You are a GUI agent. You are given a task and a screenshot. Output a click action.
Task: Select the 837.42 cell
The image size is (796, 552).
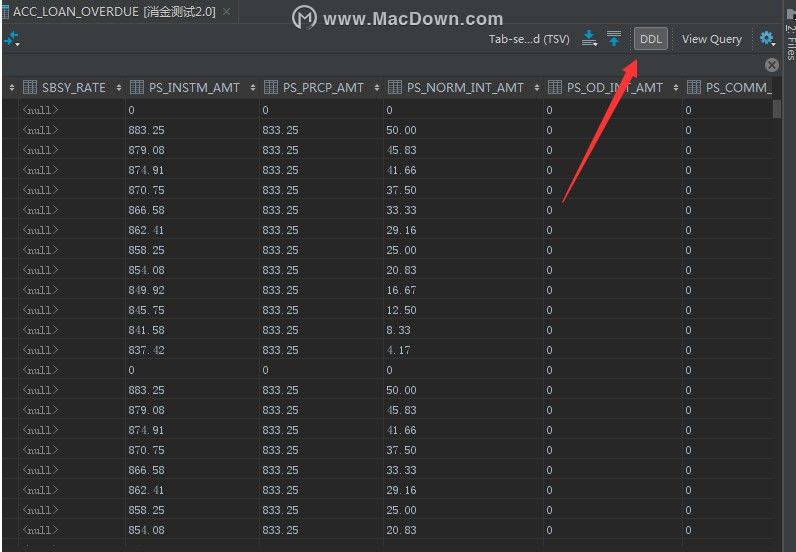[x=192, y=350]
